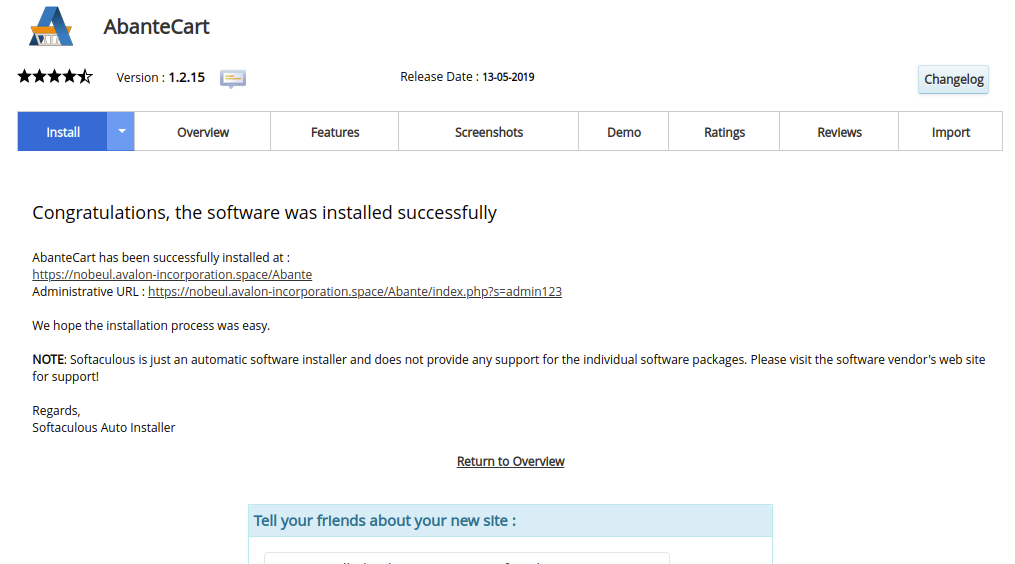This screenshot has height=564, width=1015.
Task: Open the Administrative URL link
Action: click(355, 291)
